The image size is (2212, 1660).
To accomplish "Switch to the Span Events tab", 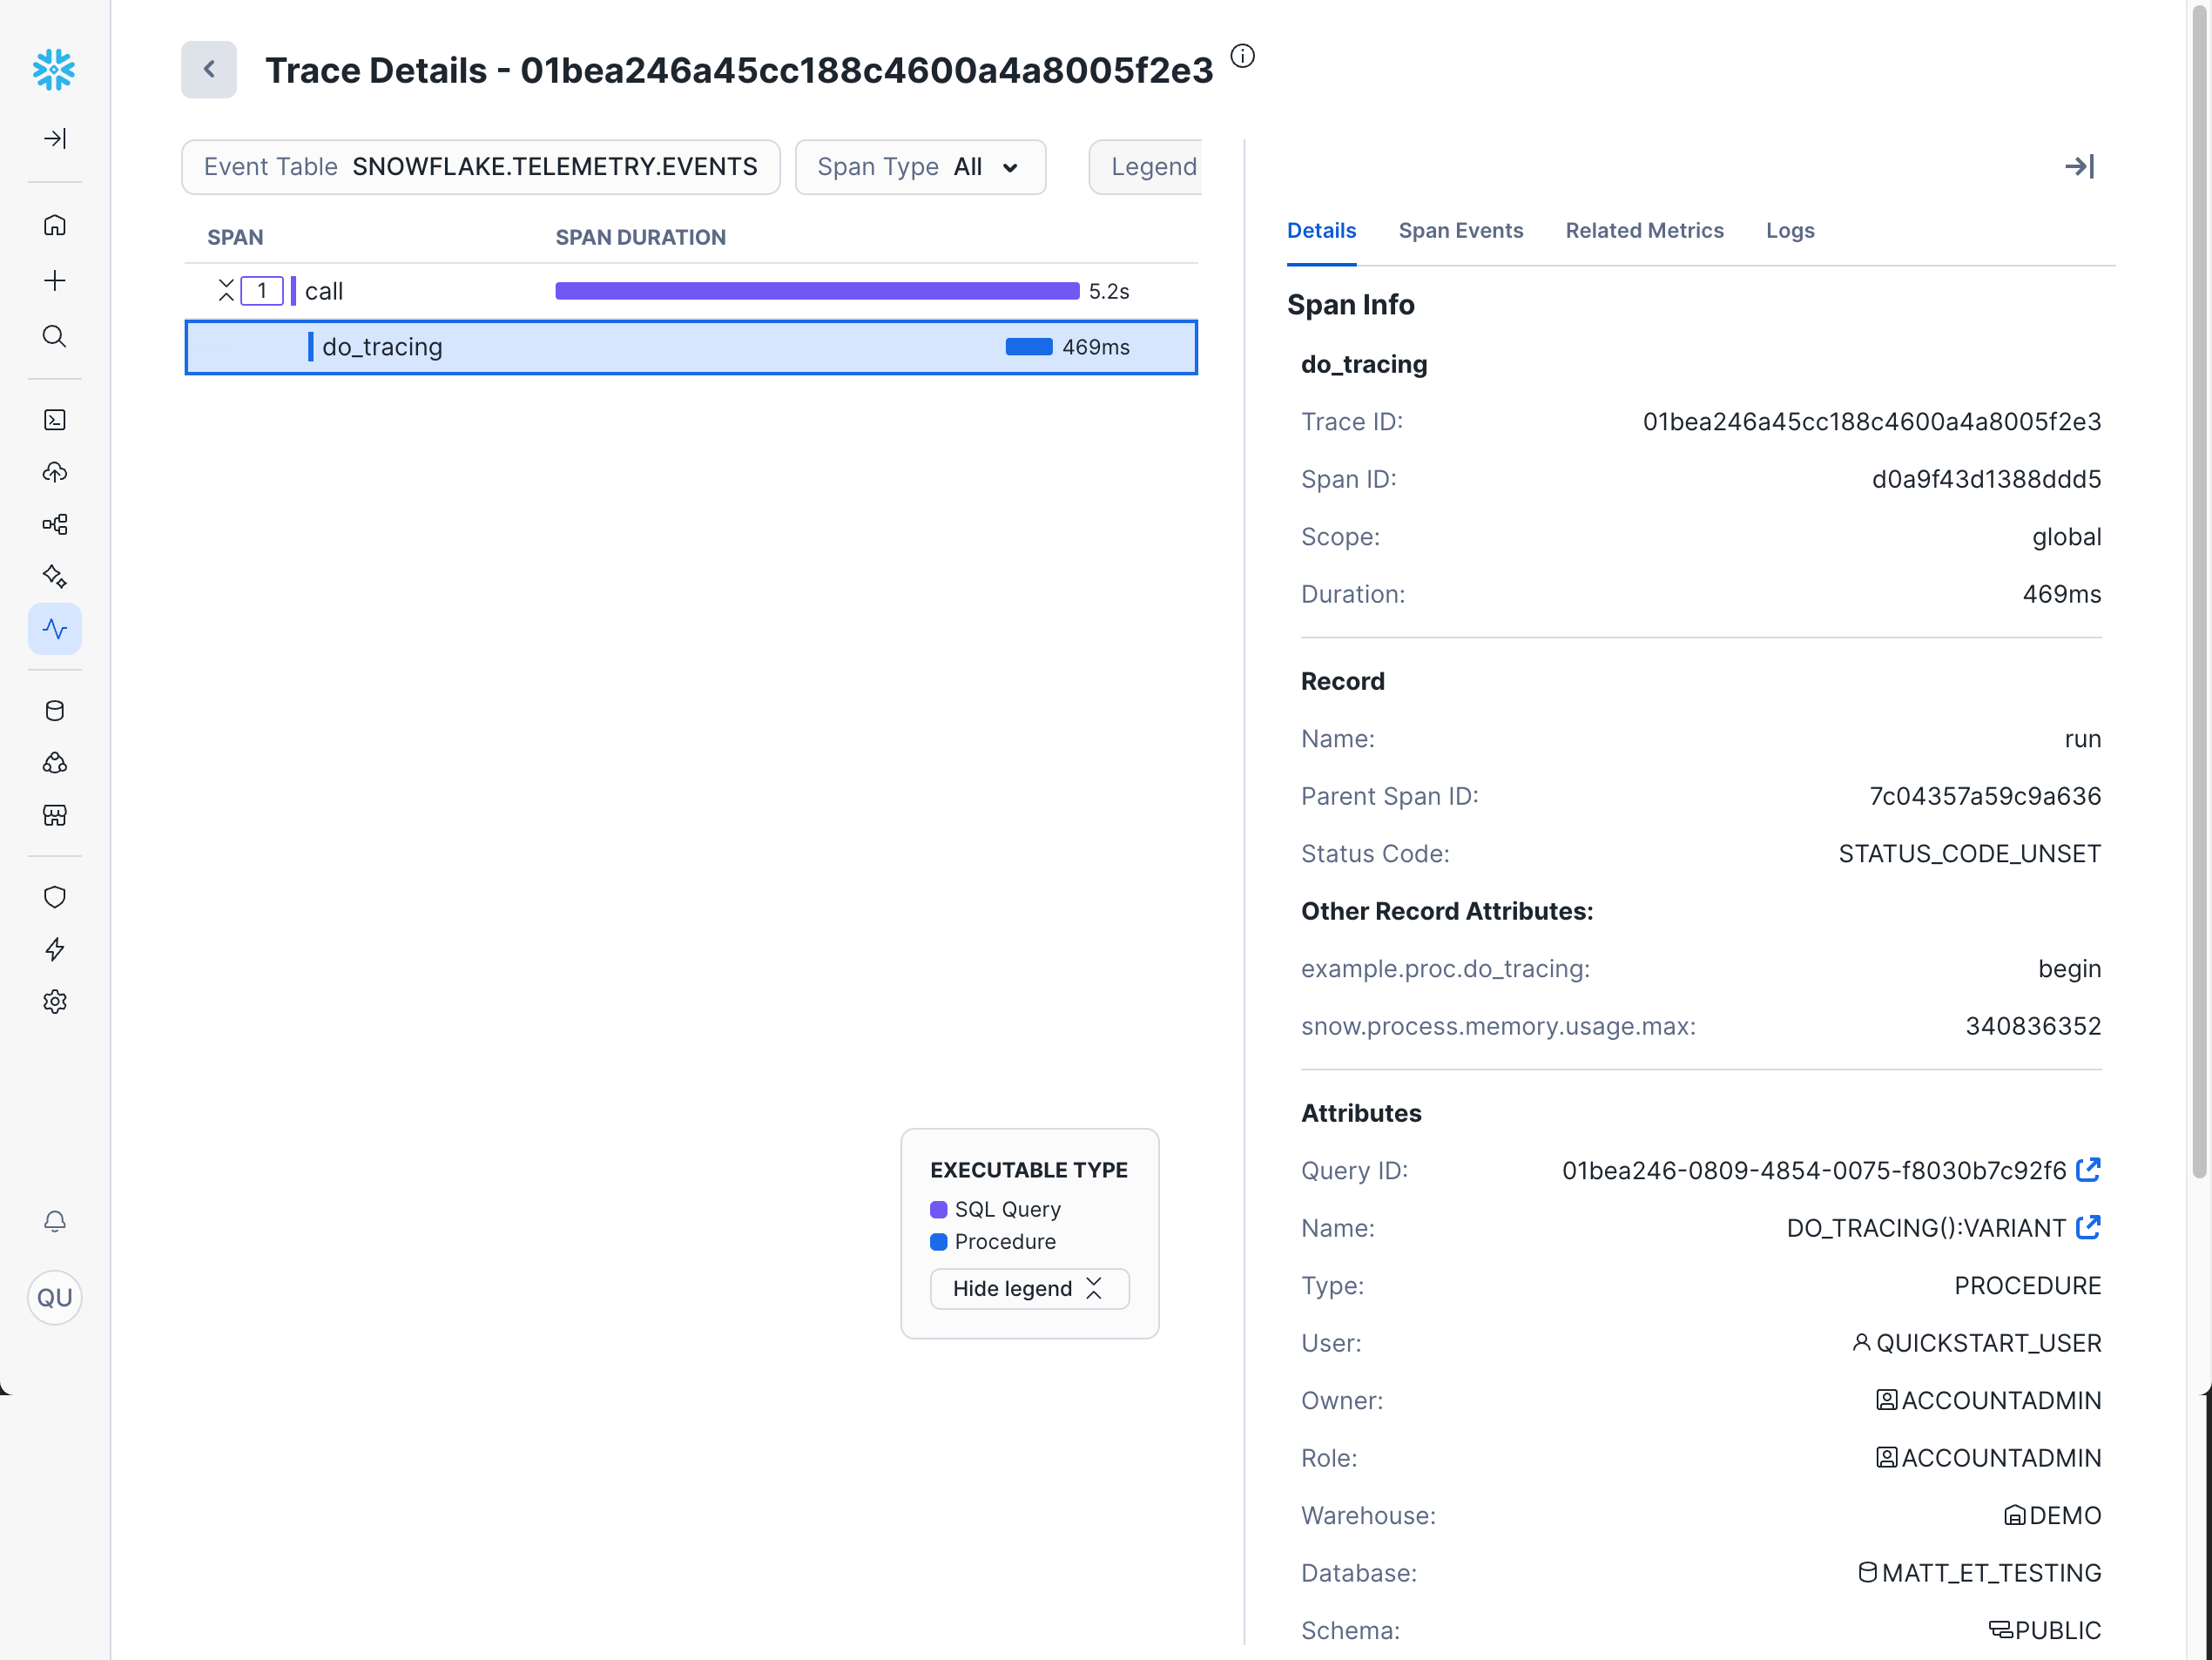I will [1461, 231].
